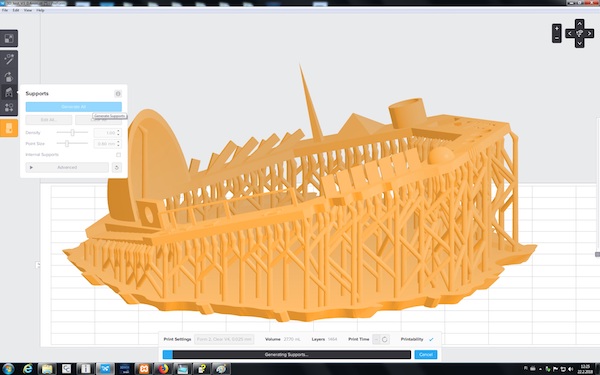Open the Print Settings selector field
The height and width of the screenshot is (375, 600).
[x=224, y=339]
